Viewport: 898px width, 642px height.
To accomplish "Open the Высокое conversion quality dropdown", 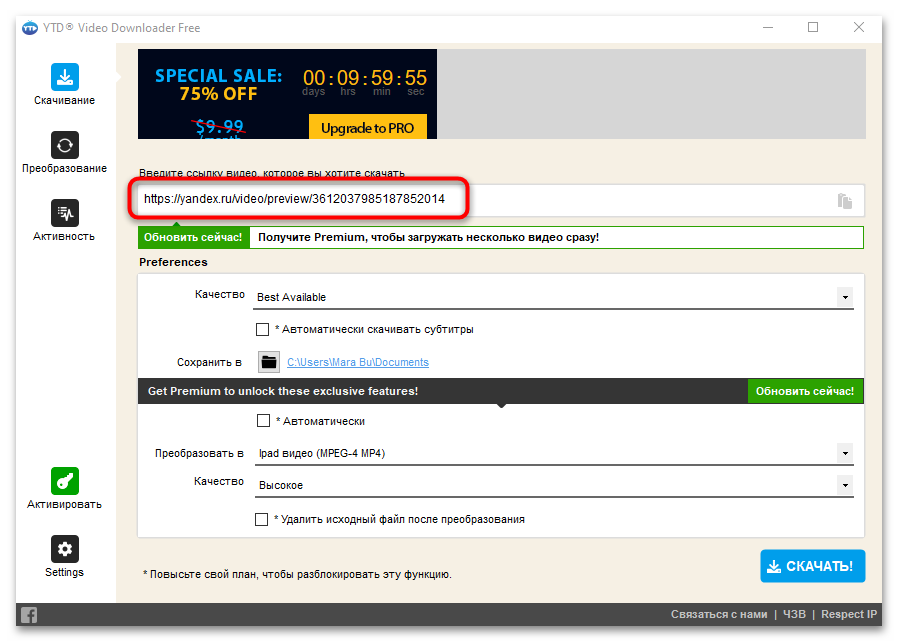I will point(845,486).
